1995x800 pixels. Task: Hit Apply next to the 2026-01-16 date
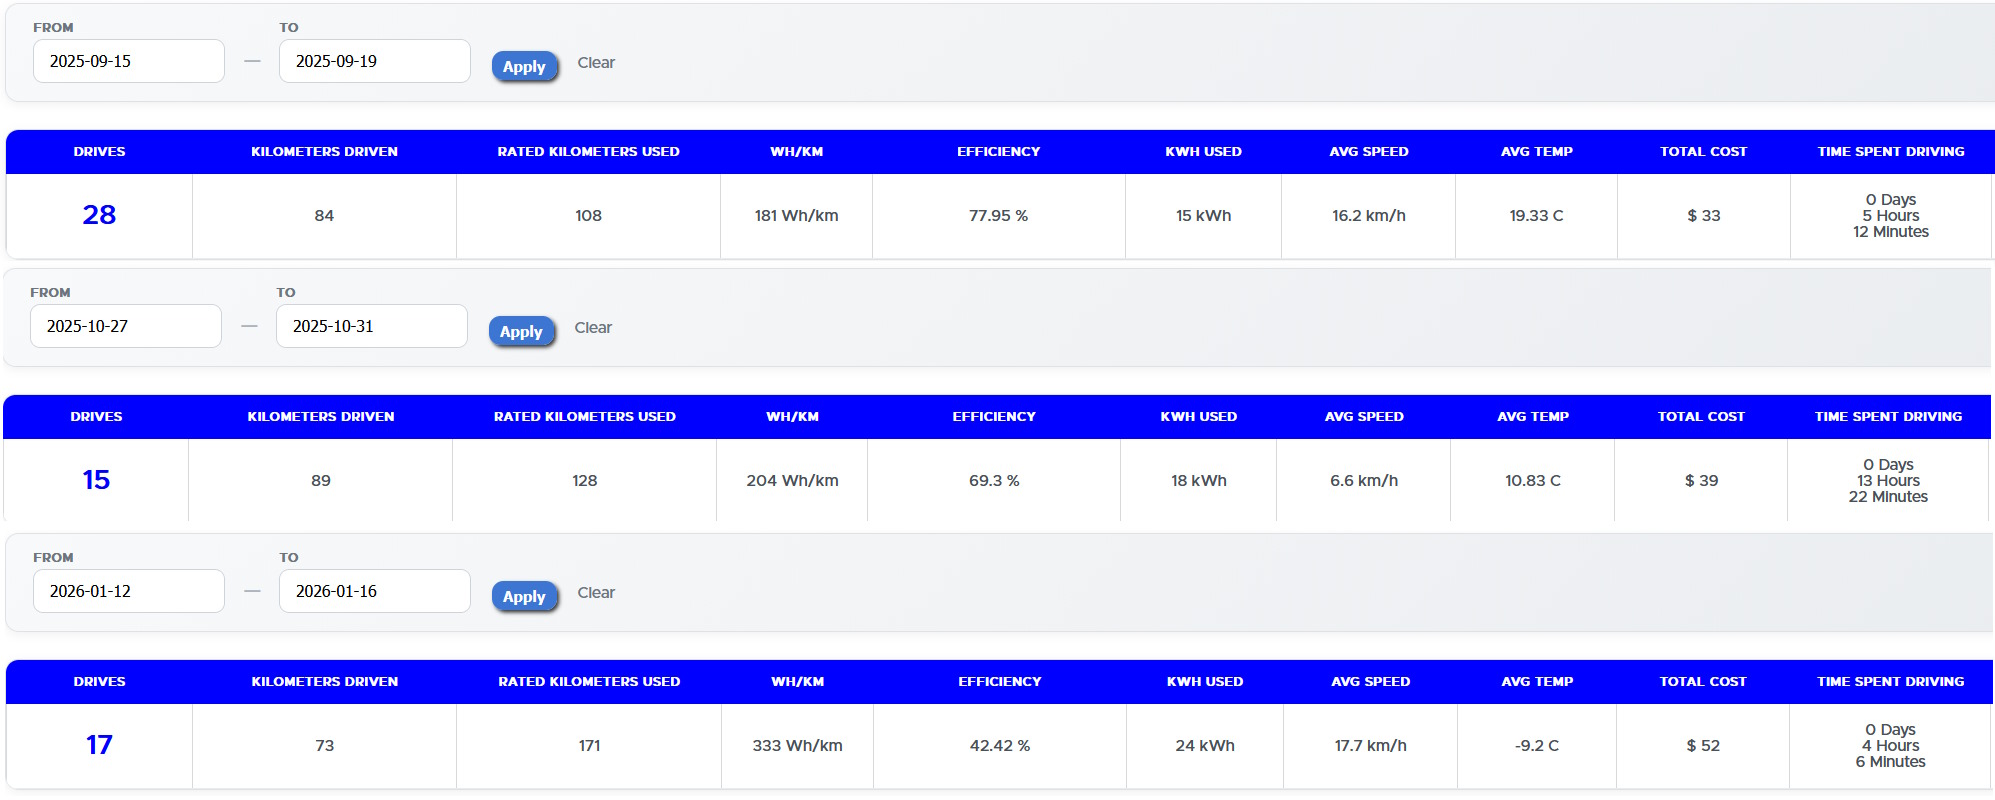[524, 596]
